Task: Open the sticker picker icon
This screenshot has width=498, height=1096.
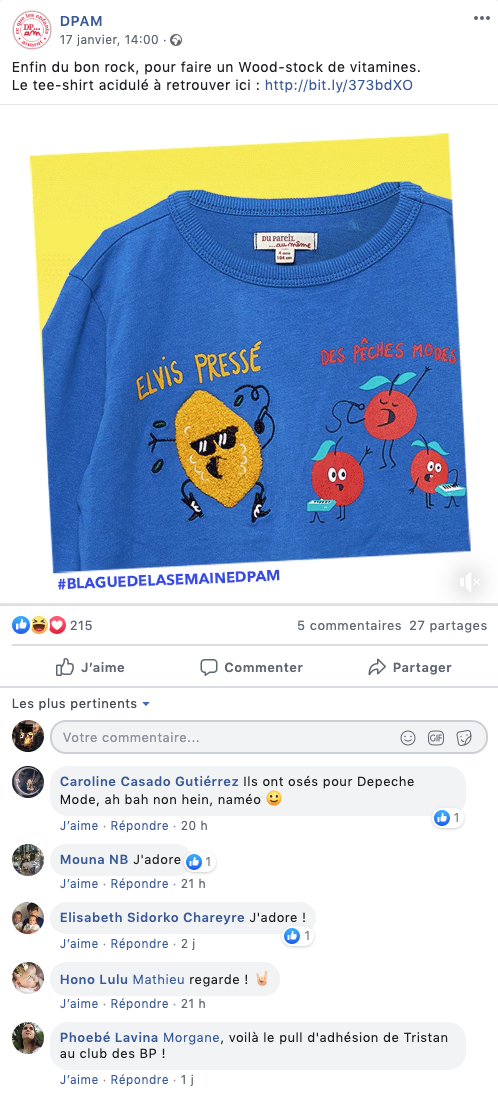Action: click(464, 737)
